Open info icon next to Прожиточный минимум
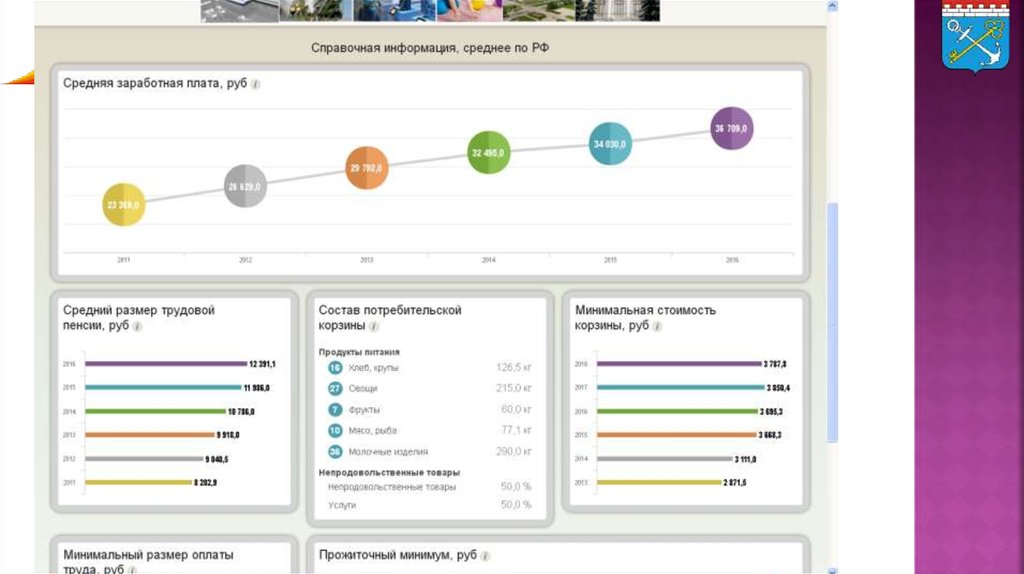This screenshot has width=1024, height=574. coord(487,555)
